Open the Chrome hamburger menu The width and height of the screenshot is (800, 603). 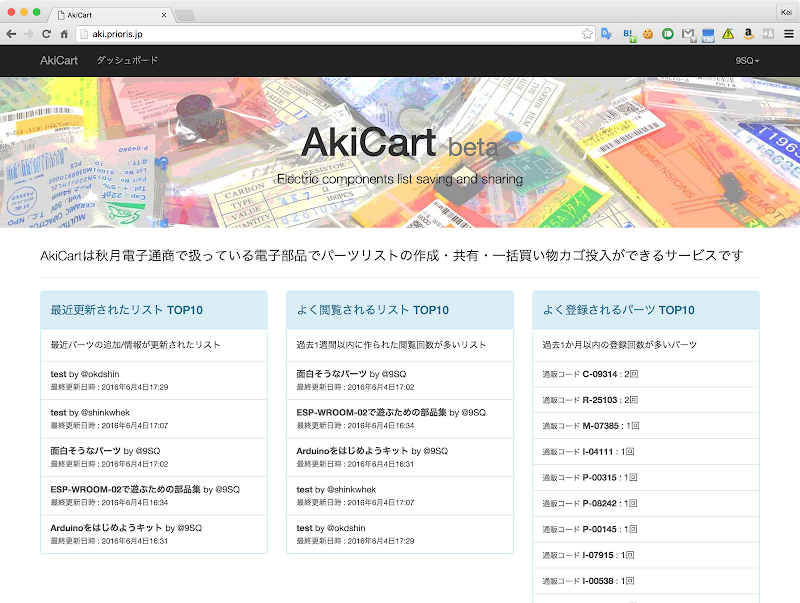tap(789, 34)
